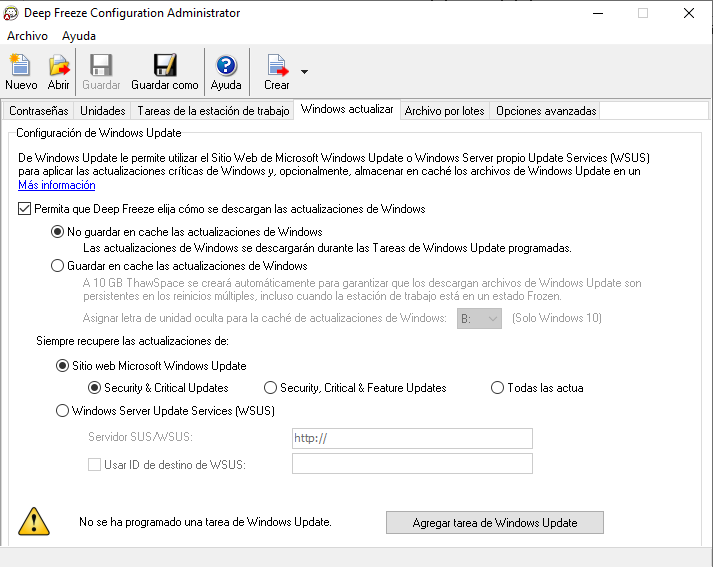Viewport: 713px width, 567px height.
Task: Click the yellow warning triangle icon
Action: [x=34, y=521]
